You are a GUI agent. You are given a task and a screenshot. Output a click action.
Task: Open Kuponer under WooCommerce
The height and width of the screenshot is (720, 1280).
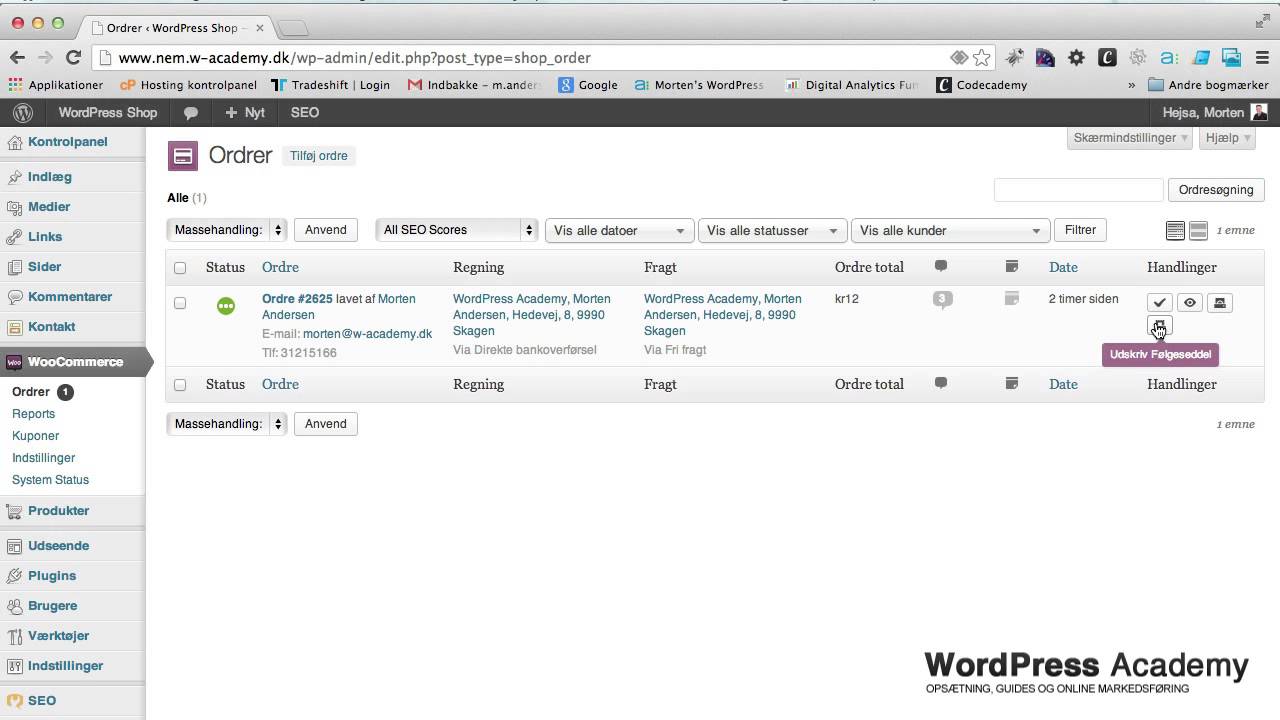[x=35, y=436]
